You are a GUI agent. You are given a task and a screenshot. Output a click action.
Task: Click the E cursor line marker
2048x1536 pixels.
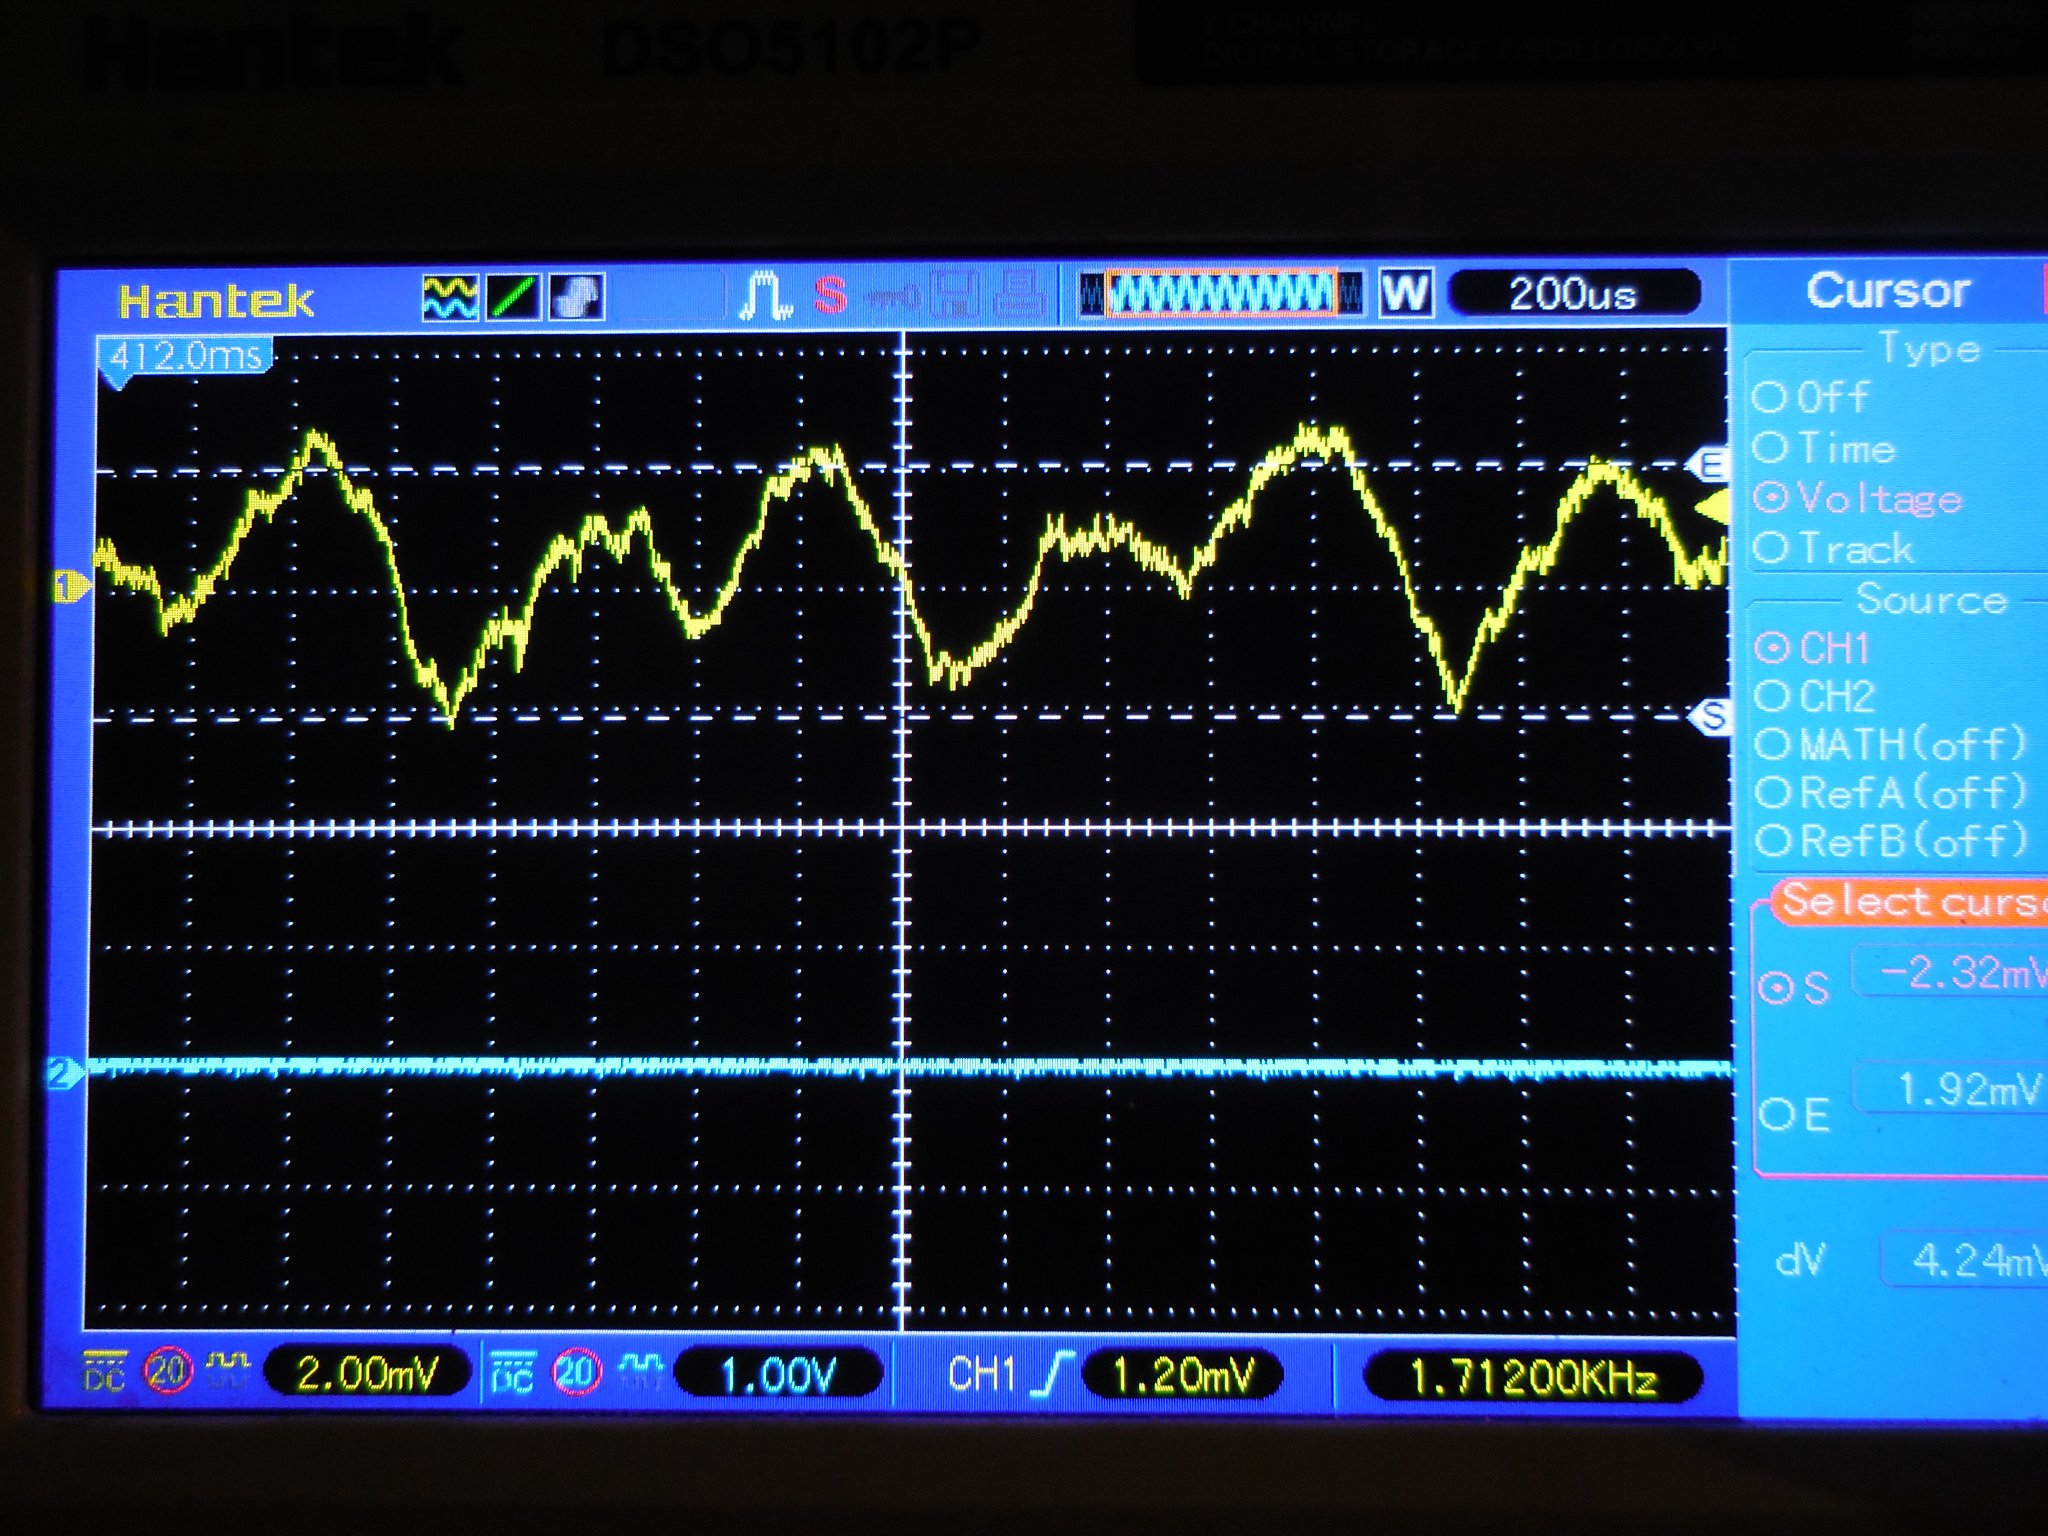pos(1708,465)
